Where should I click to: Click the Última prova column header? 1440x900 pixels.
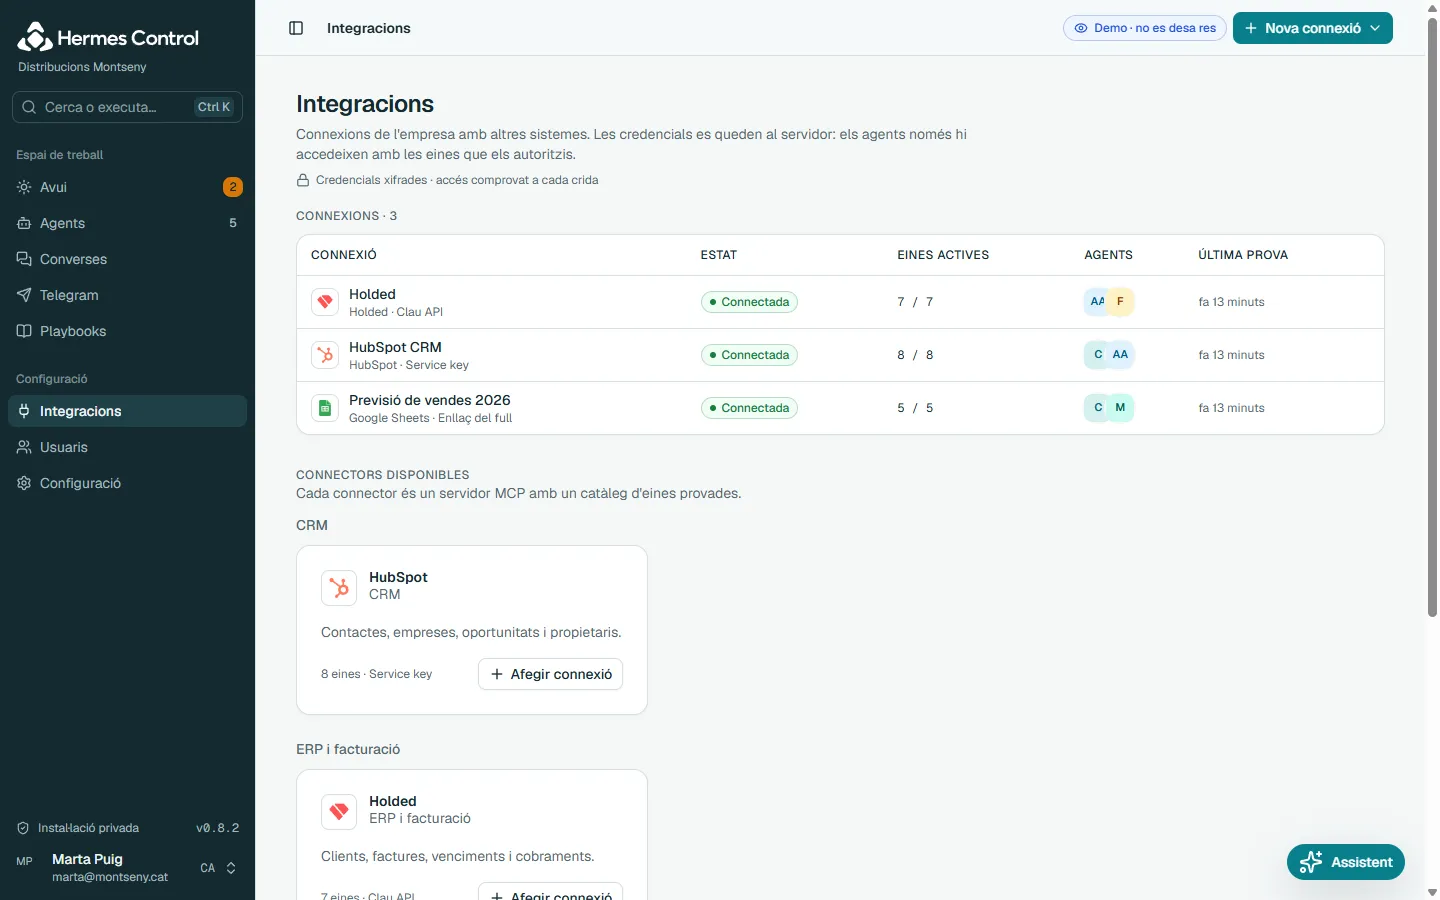coord(1243,255)
